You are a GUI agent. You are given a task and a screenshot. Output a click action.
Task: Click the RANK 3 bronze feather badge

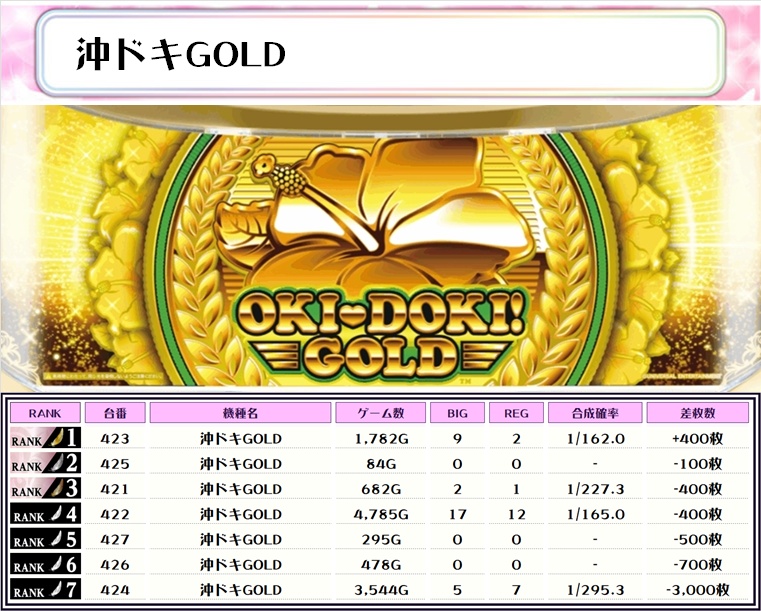point(45,489)
